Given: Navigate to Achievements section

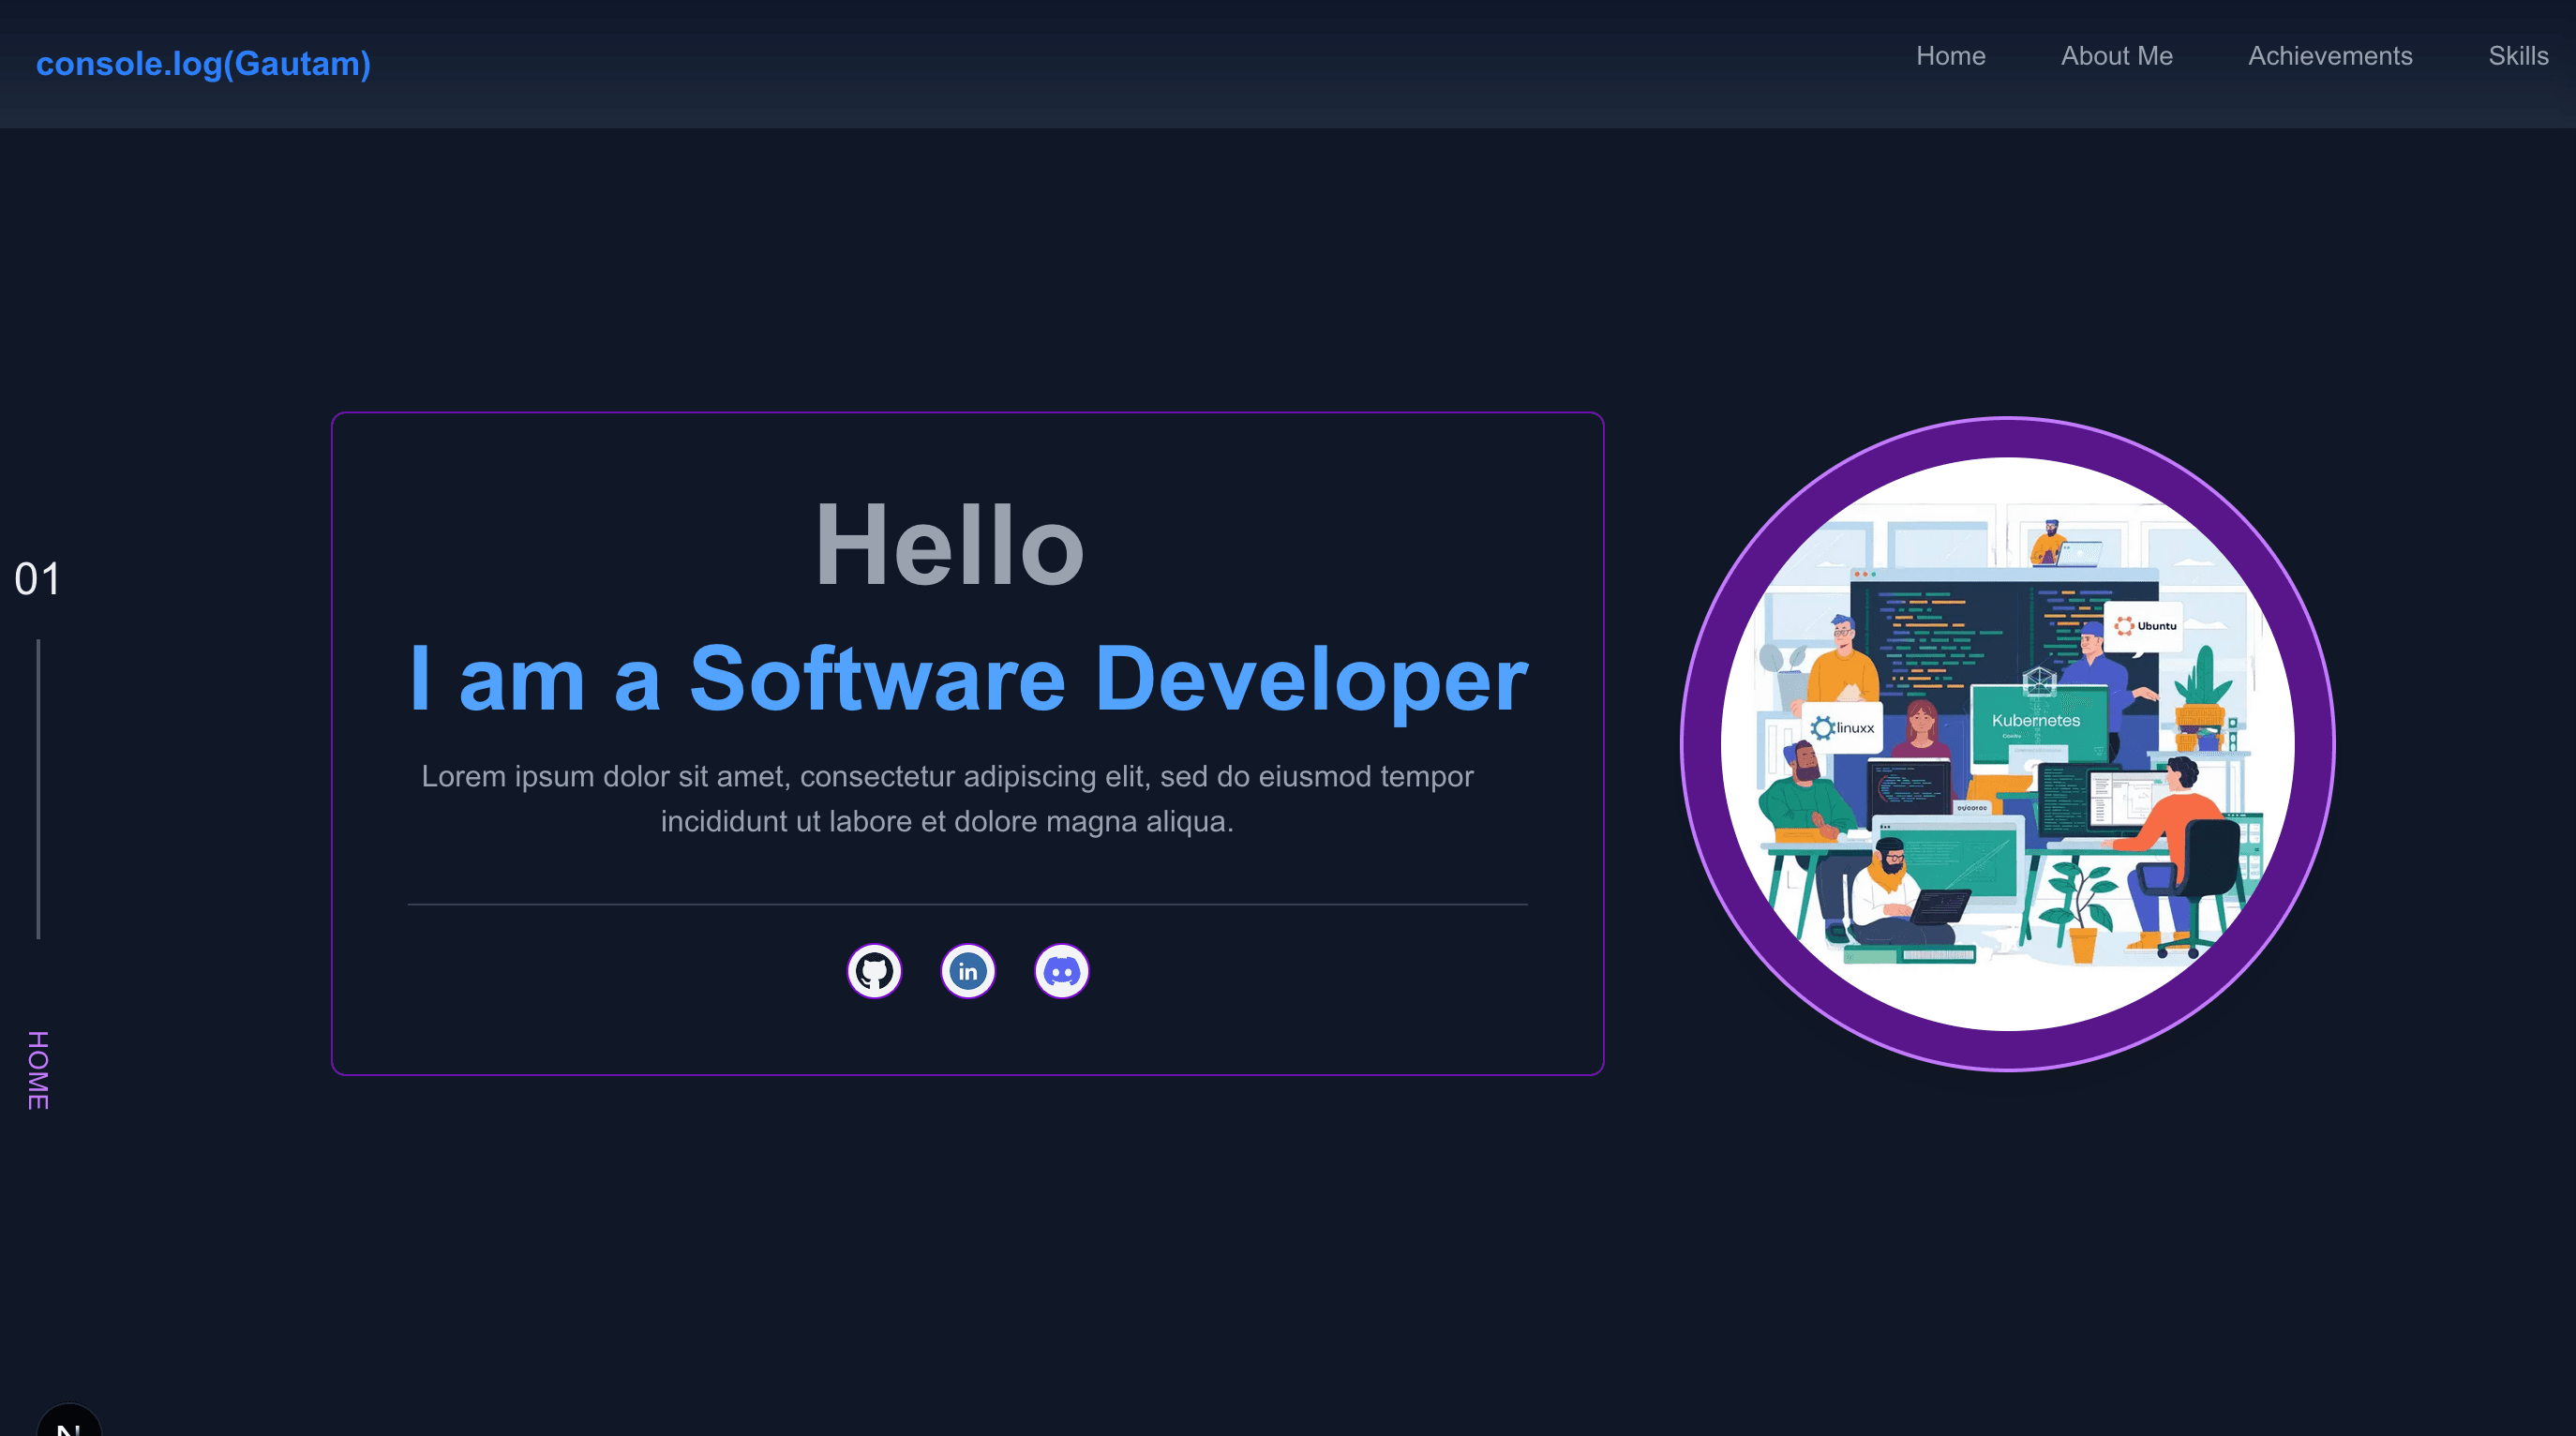Looking at the screenshot, I should pos(2330,56).
